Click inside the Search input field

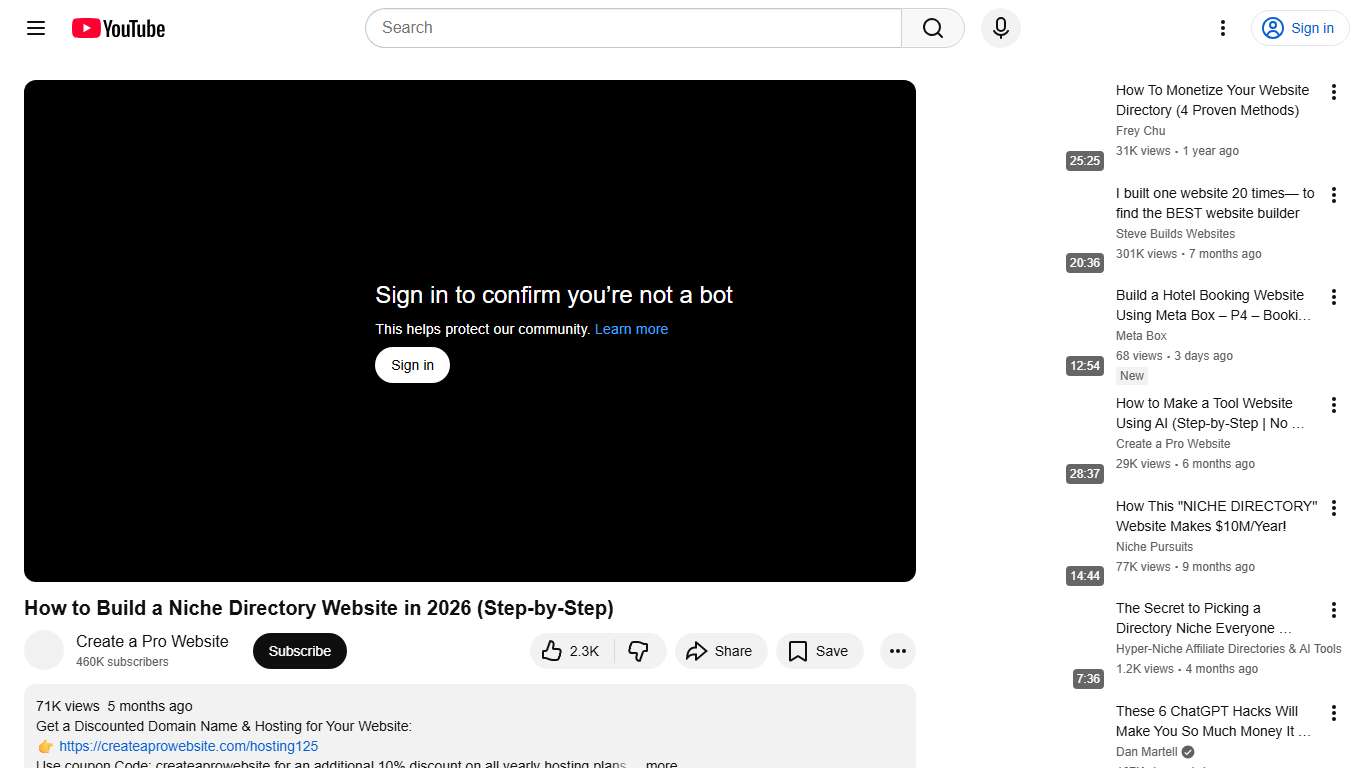[x=630, y=28]
